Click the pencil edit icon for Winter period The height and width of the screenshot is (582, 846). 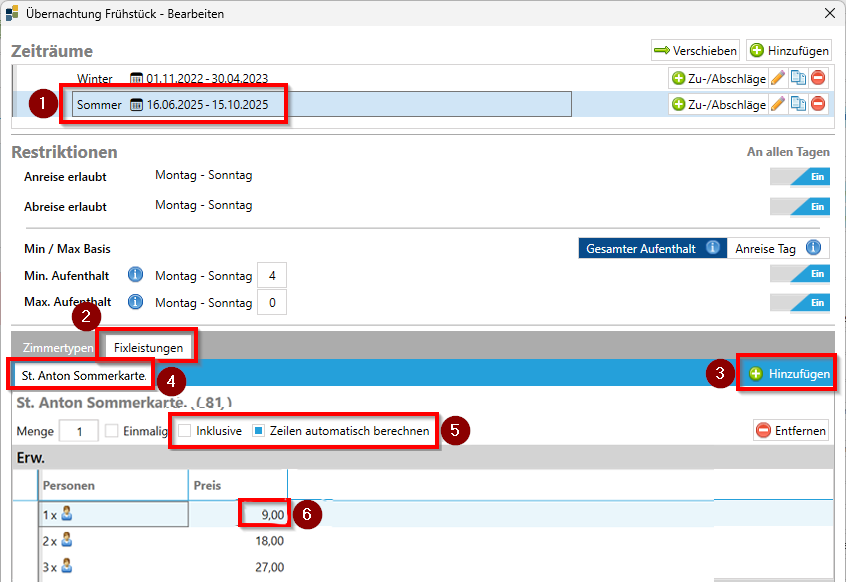pyautogui.click(x=778, y=78)
